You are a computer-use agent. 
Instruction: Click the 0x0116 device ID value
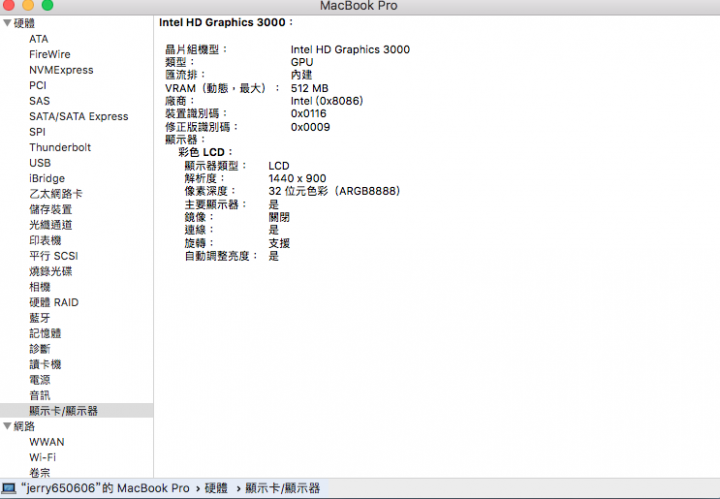[x=309, y=114]
